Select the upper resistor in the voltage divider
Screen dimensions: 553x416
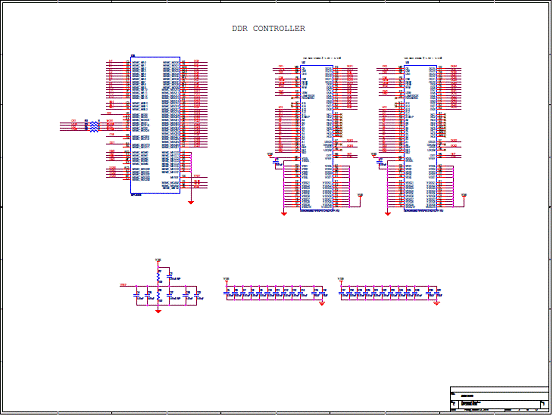(x=159, y=277)
